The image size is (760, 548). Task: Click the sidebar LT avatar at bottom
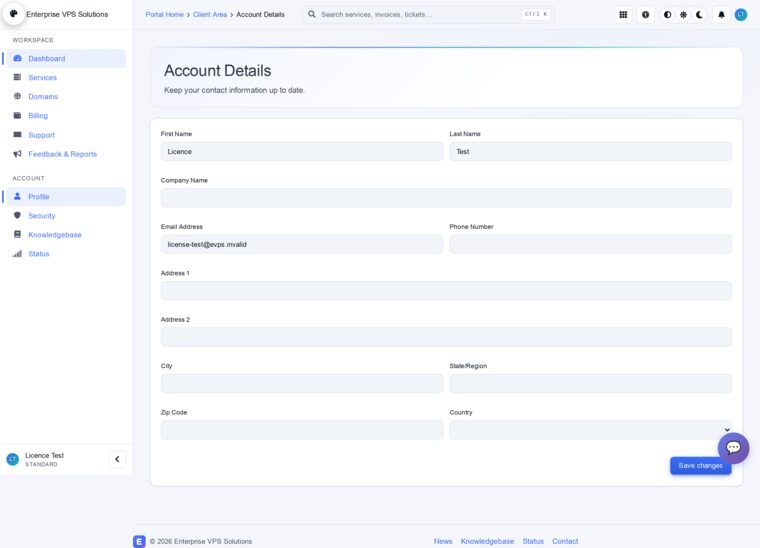(x=13, y=459)
